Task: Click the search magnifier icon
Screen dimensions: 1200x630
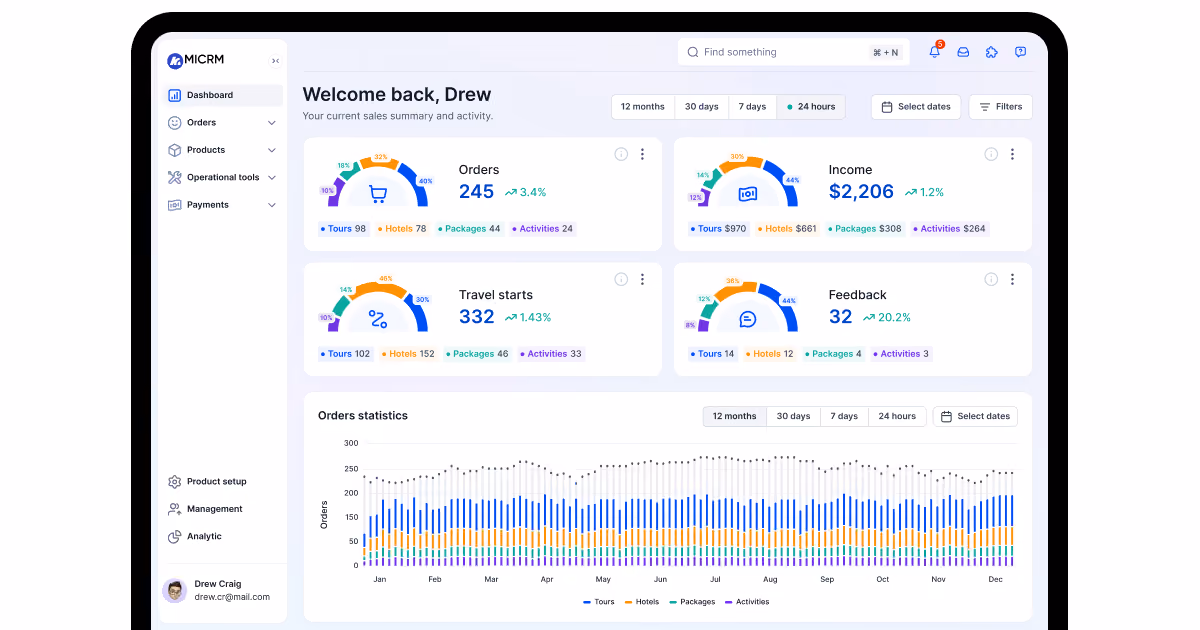Action: [693, 52]
